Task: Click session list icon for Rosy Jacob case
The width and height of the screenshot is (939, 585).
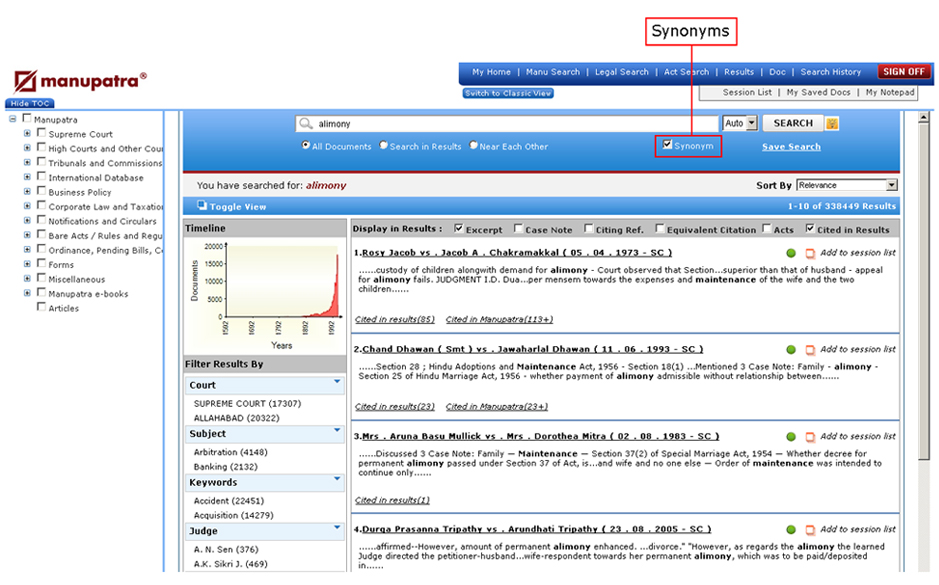Action: point(810,253)
